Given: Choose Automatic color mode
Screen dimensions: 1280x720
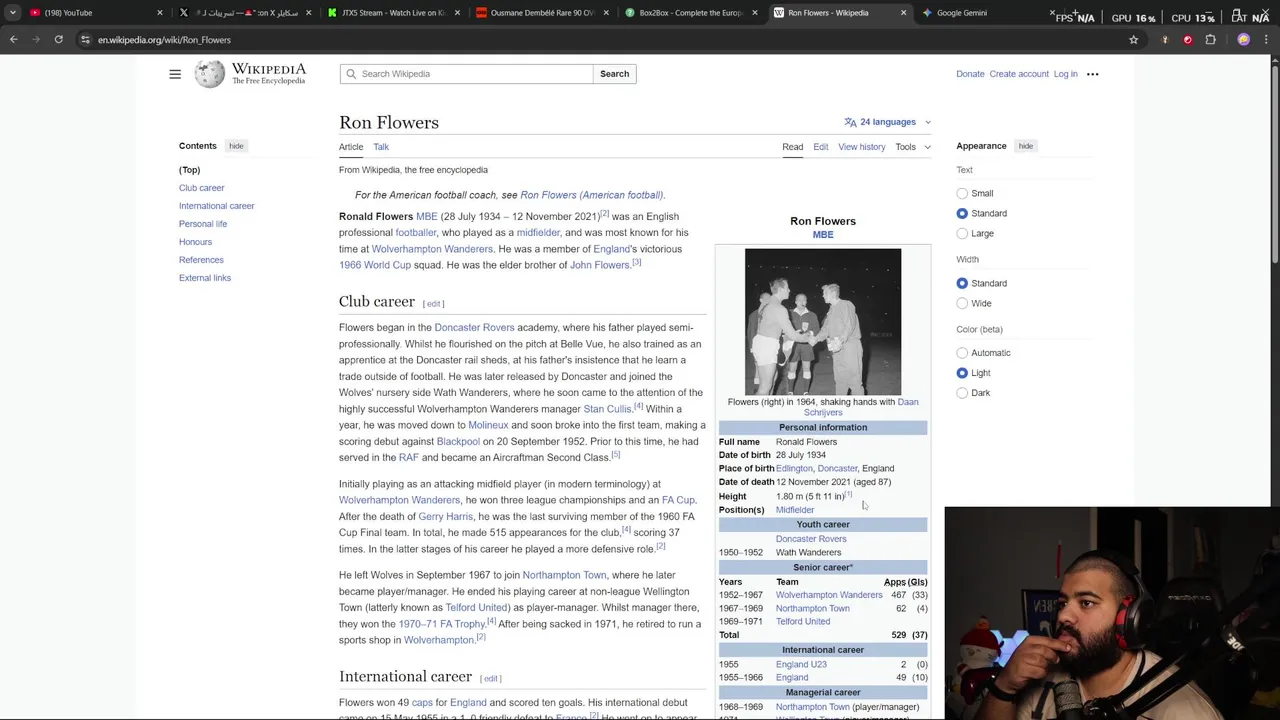Looking at the screenshot, I should click(x=962, y=353).
